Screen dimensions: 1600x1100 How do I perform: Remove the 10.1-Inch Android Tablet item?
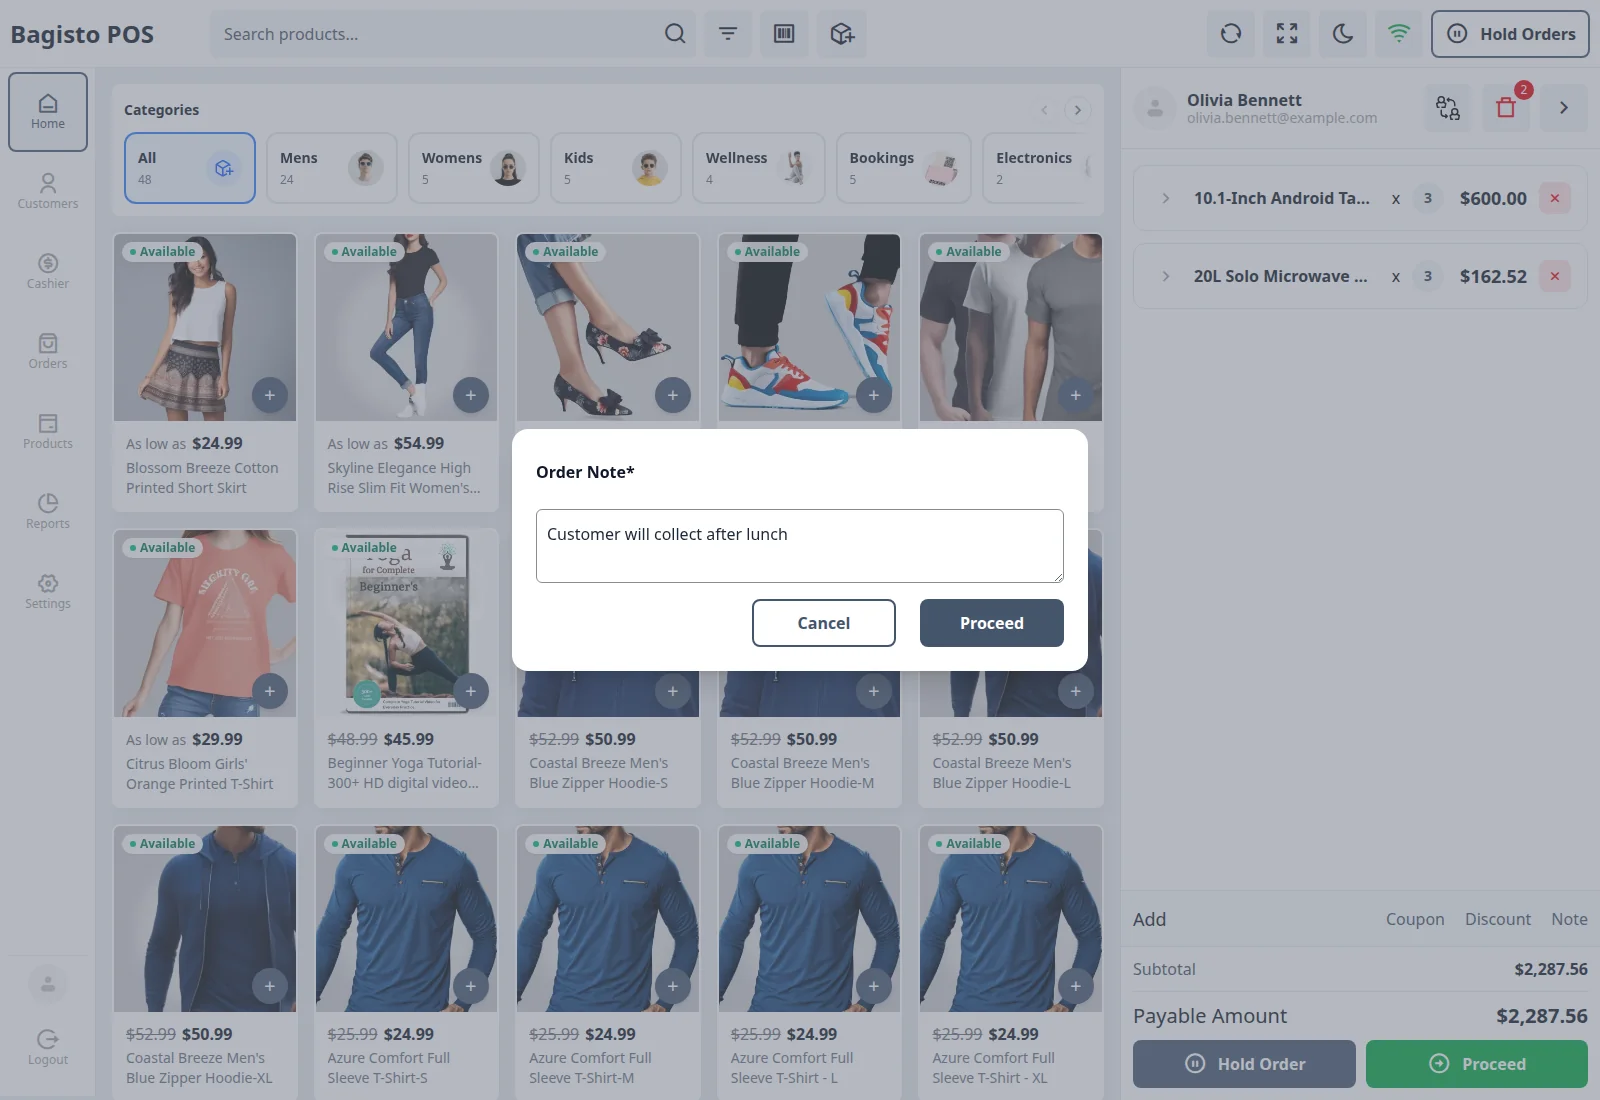click(1555, 198)
